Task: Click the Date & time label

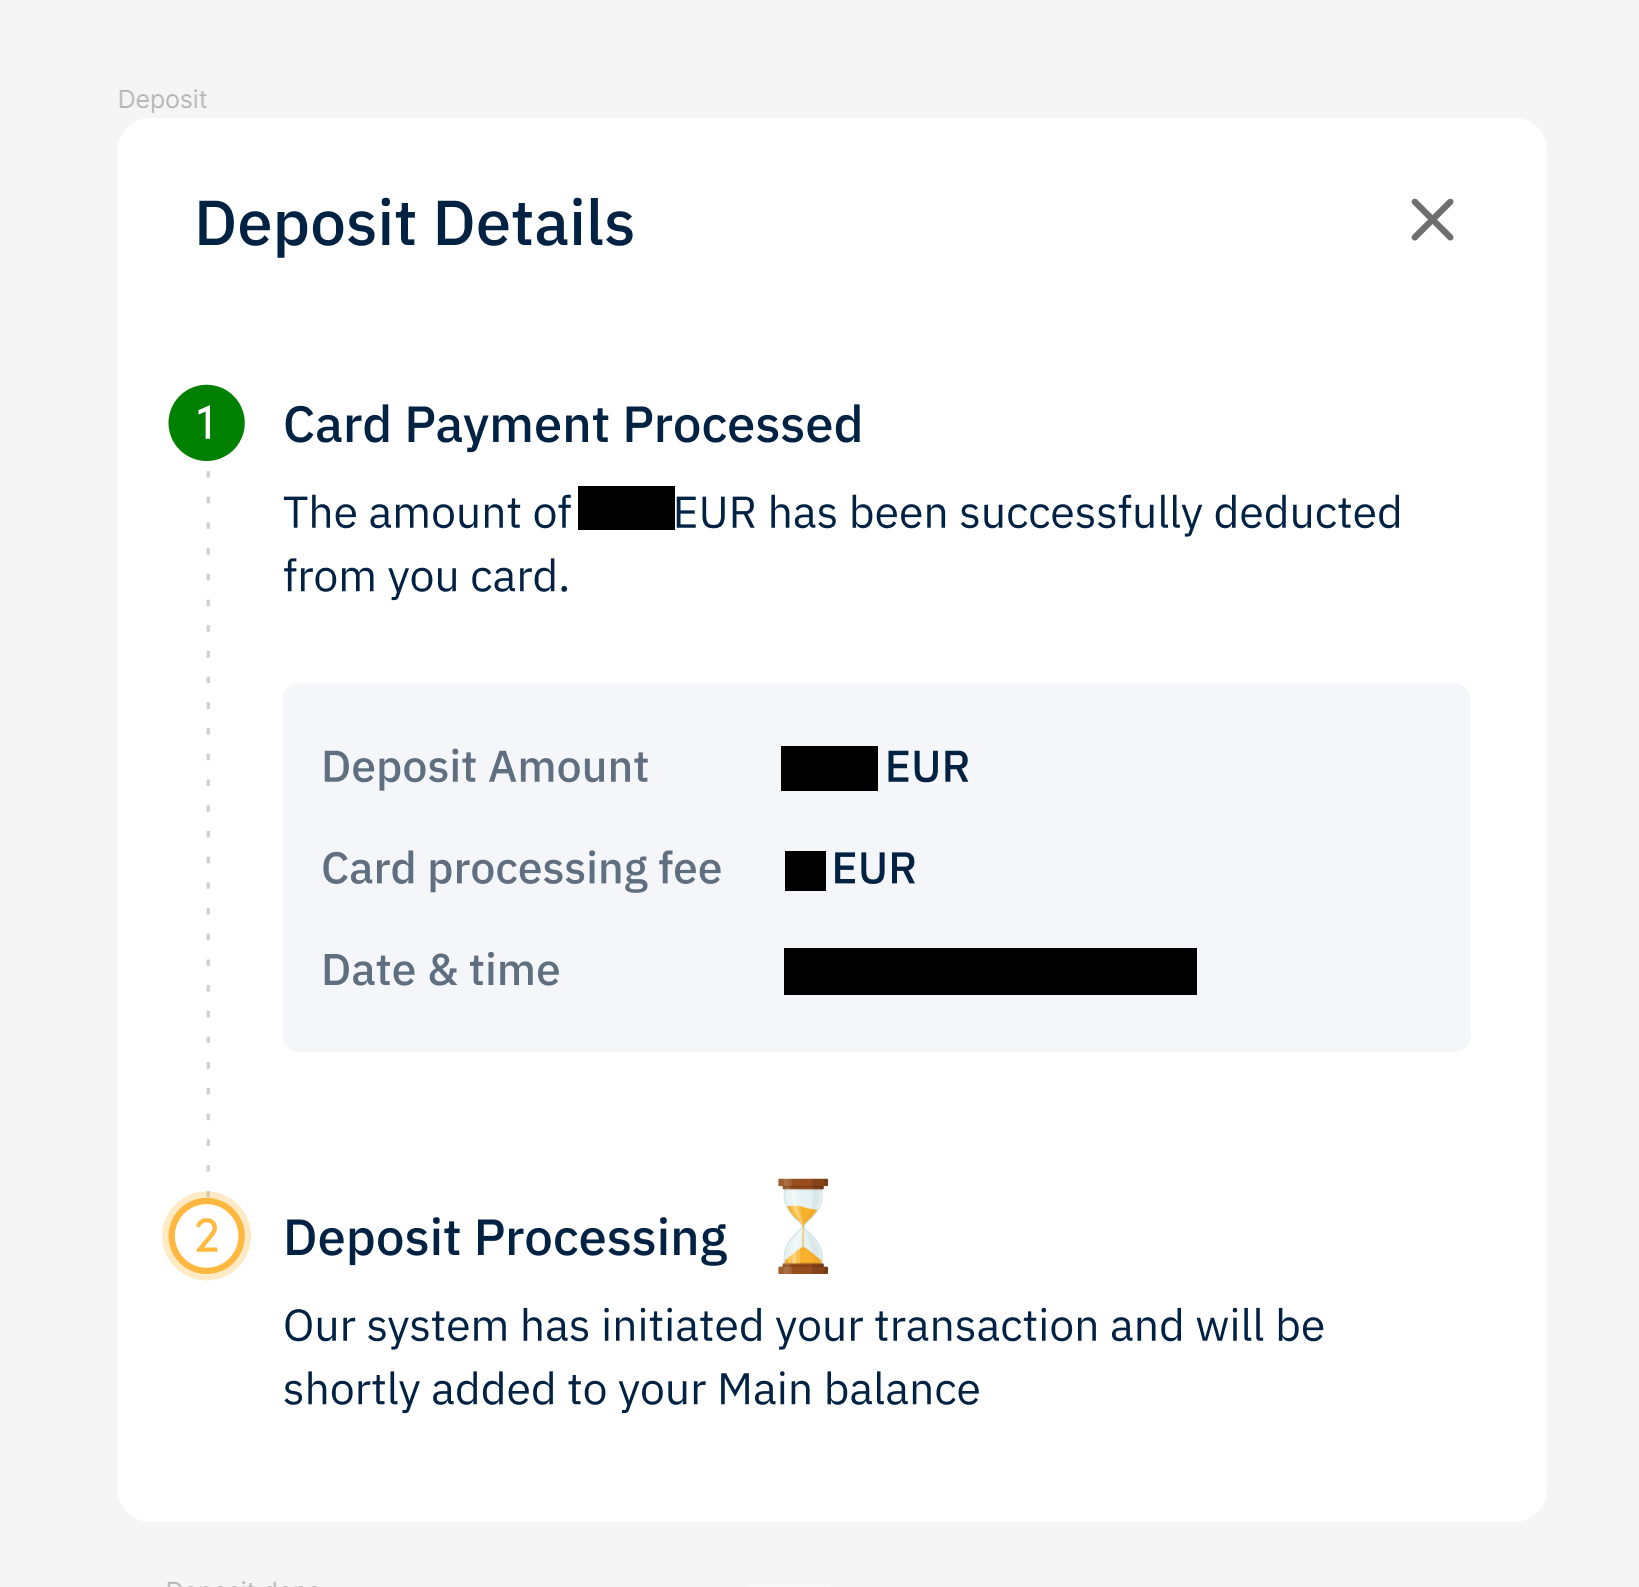Action: pyautogui.click(x=440, y=970)
